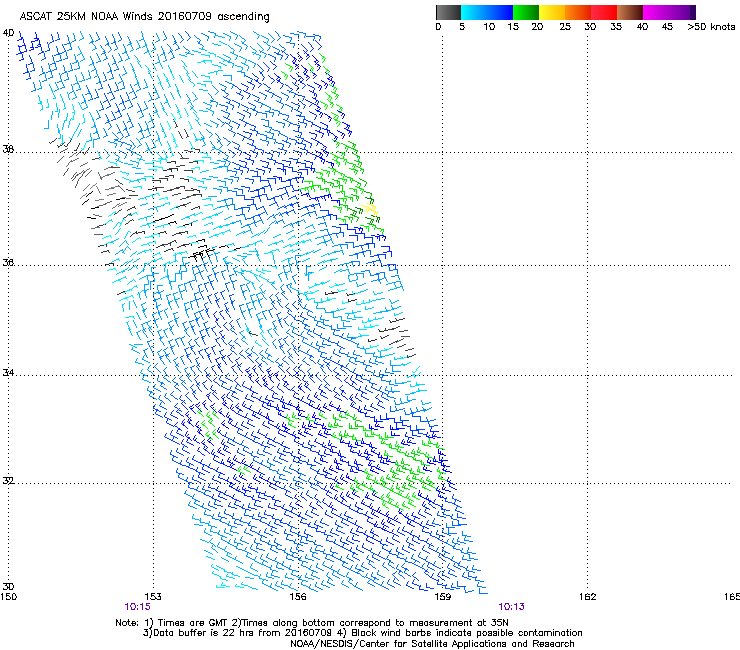Click the "35" legend scale label

pyautogui.click(x=616, y=27)
